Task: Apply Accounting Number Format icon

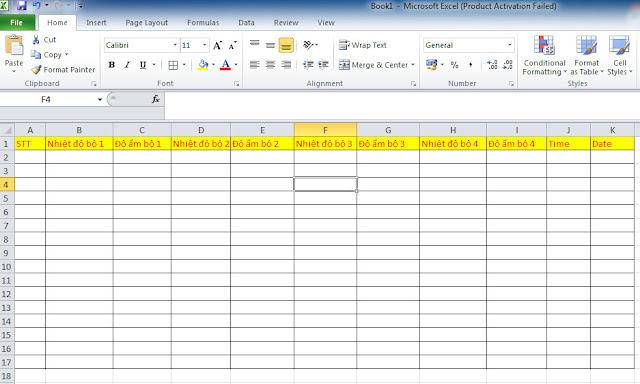Action: (431, 64)
